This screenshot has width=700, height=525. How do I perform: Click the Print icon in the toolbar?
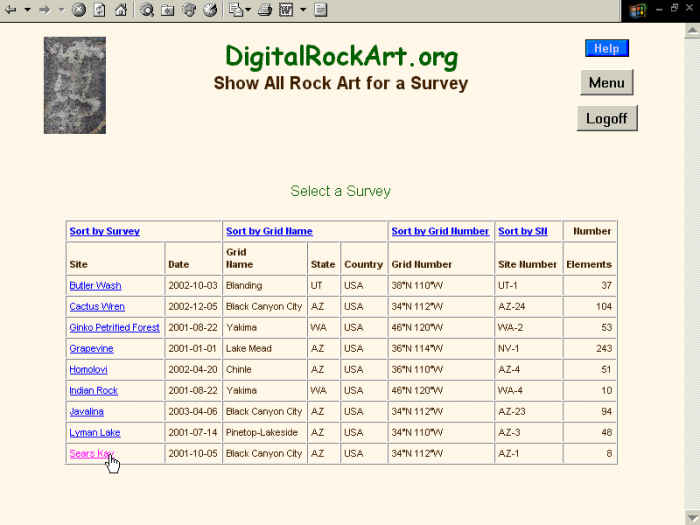tap(265, 10)
